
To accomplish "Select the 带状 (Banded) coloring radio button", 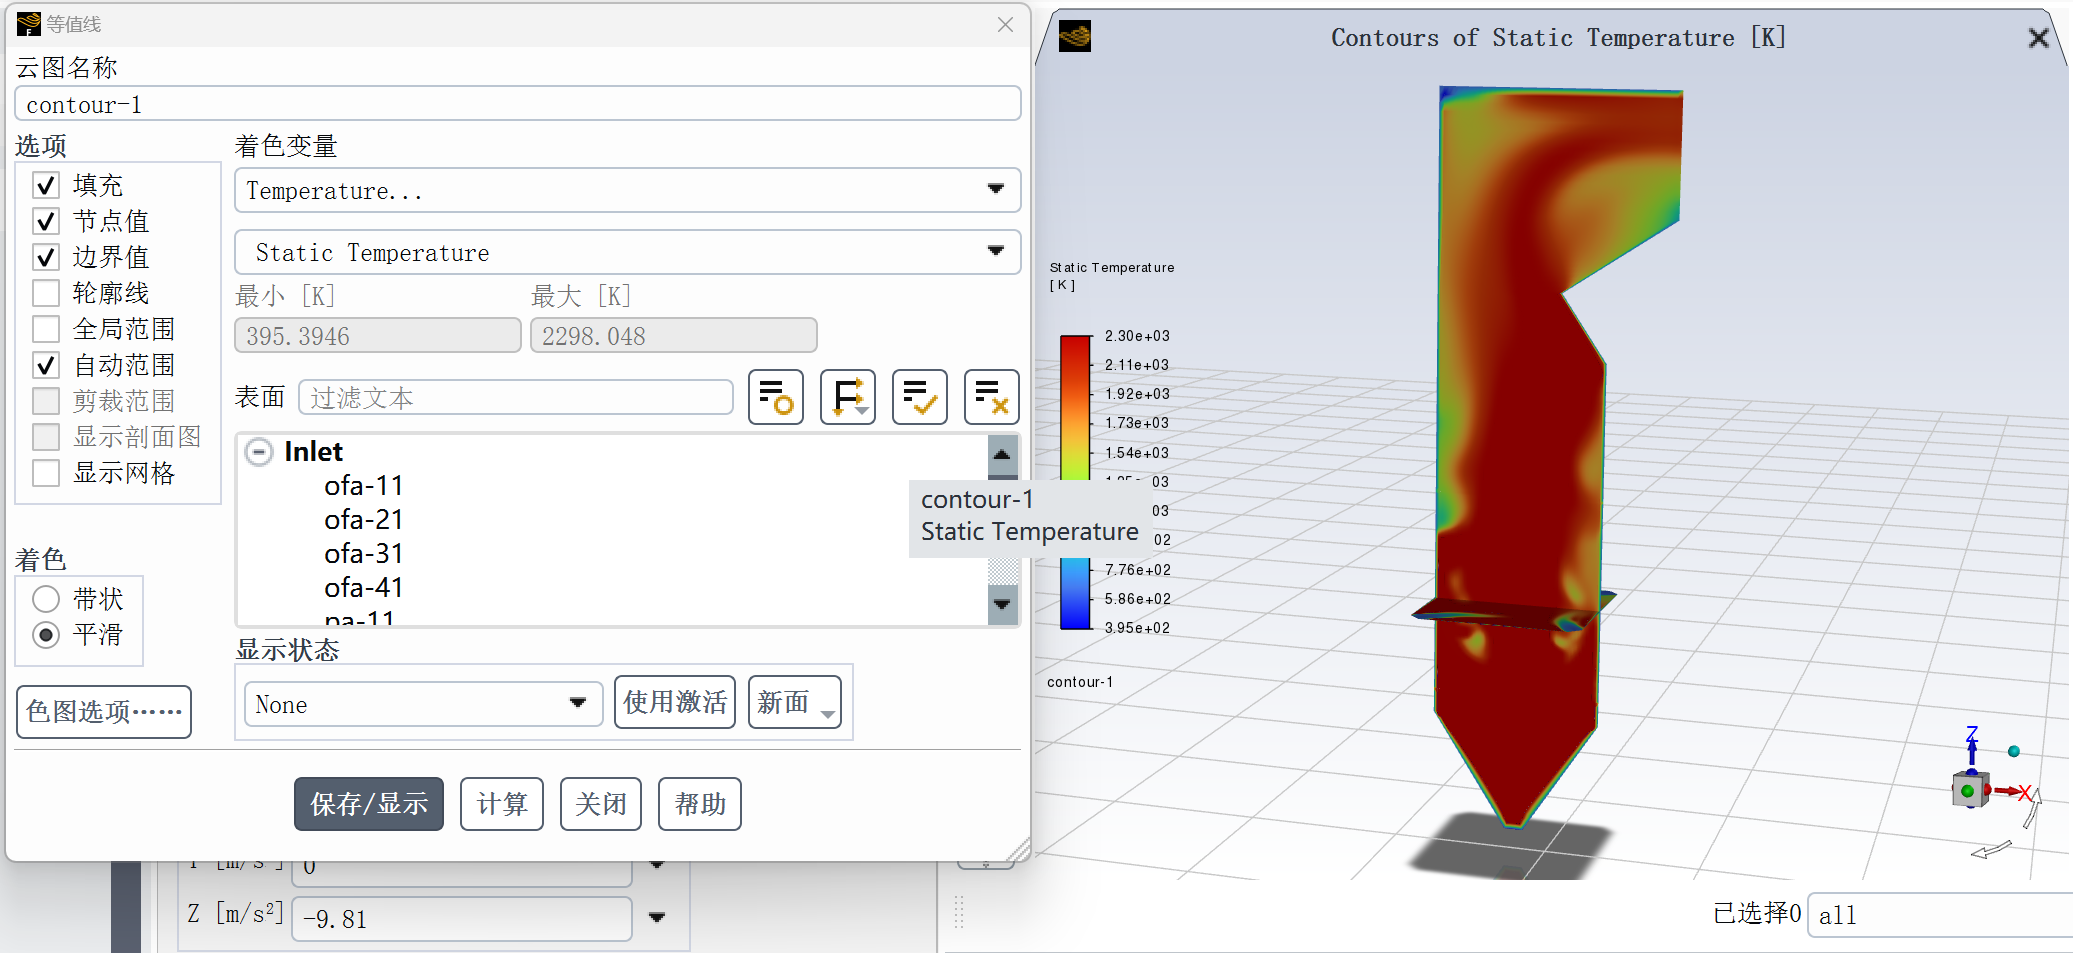I will coord(46,599).
